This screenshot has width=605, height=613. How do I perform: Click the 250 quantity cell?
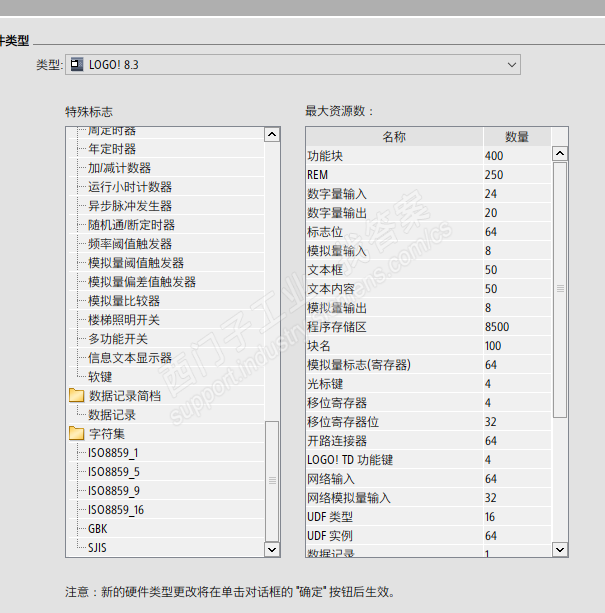[x=517, y=175]
